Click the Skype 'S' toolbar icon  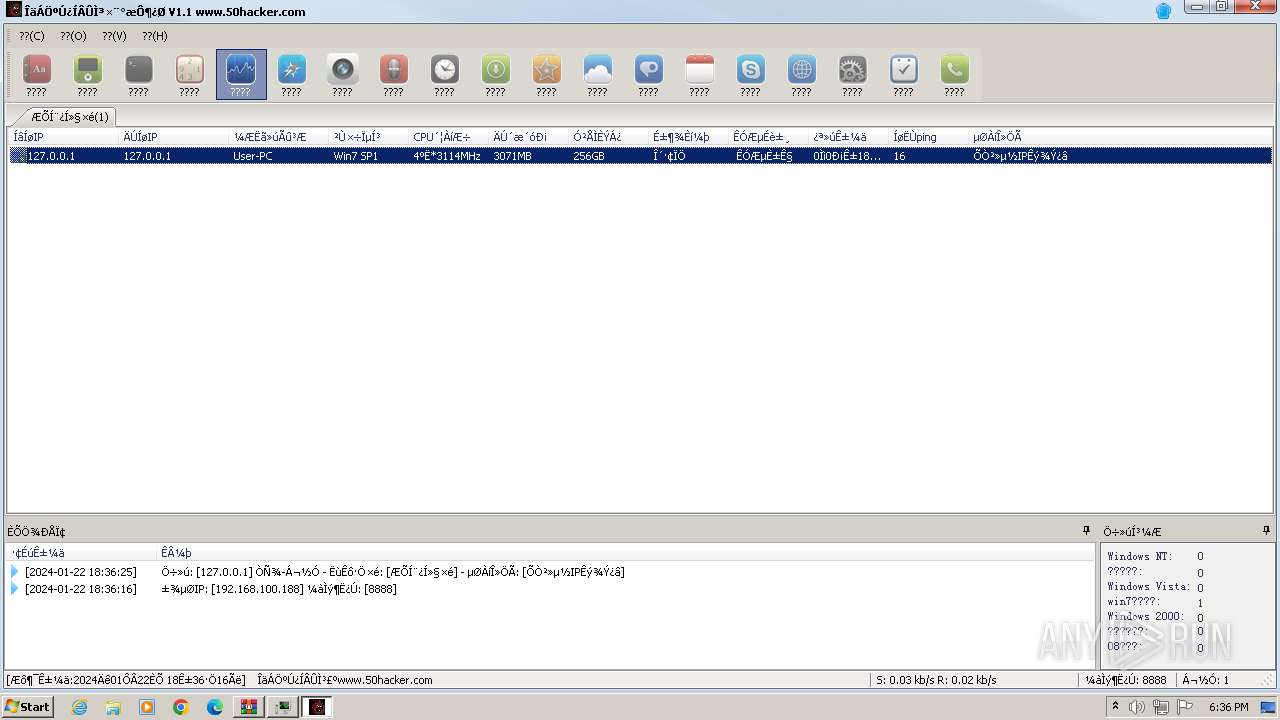pyautogui.click(x=750, y=74)
